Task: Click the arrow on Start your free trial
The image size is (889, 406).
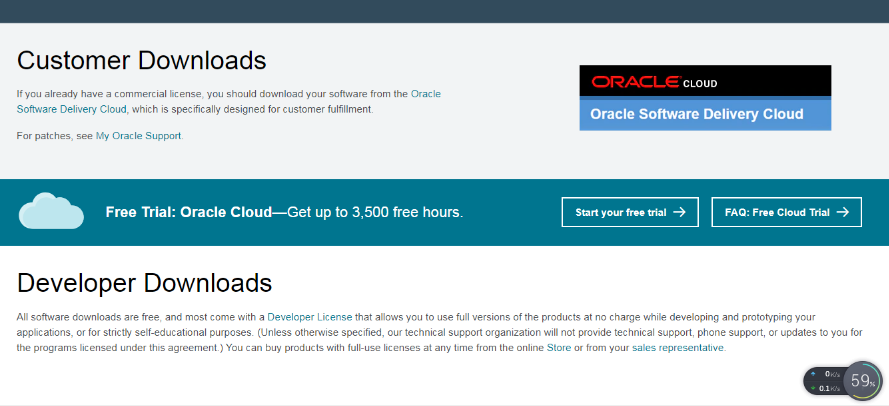Action: pyautogui.click(x=679, y=212)
